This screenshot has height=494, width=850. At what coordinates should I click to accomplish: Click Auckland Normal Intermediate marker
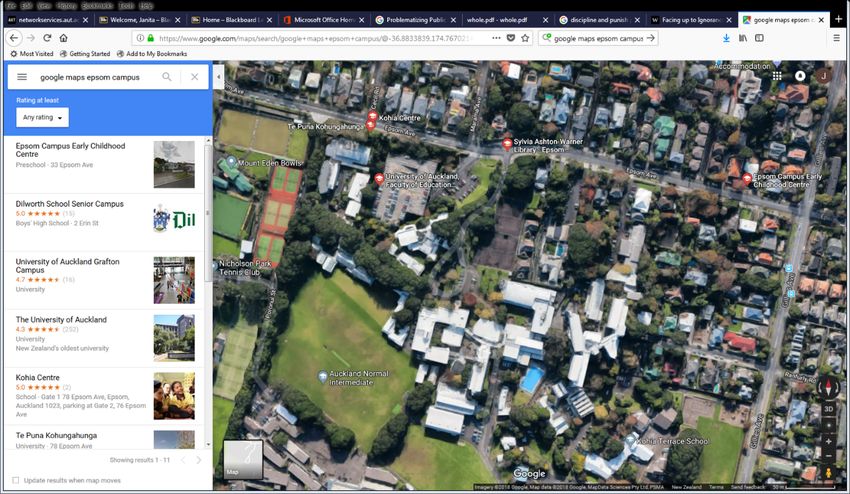[x=323, y=375]
